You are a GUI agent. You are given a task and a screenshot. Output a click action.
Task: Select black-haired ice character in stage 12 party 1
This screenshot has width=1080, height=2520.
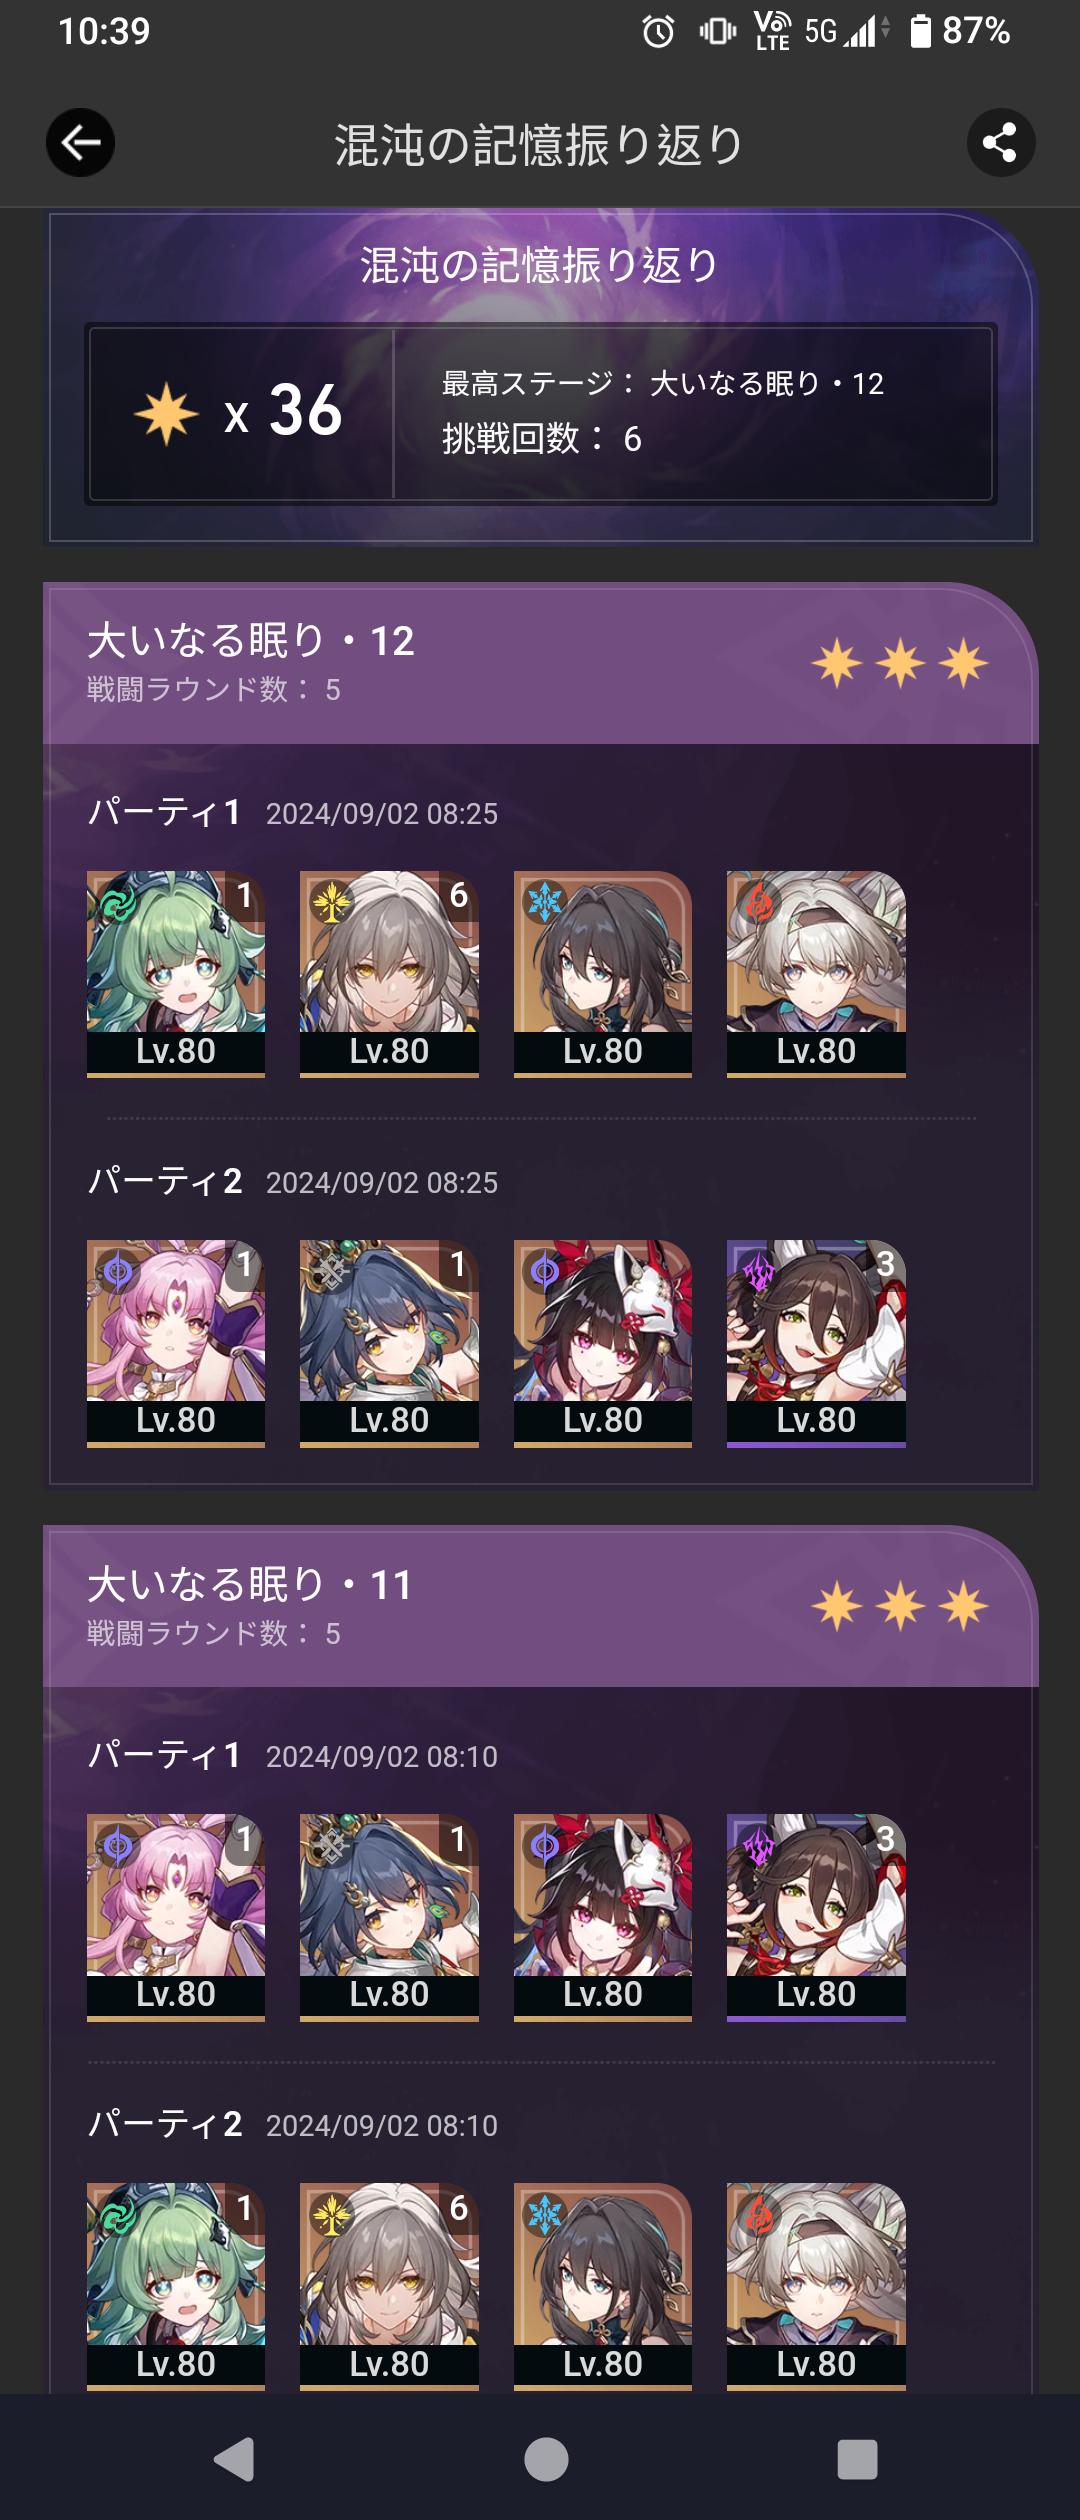603,974
